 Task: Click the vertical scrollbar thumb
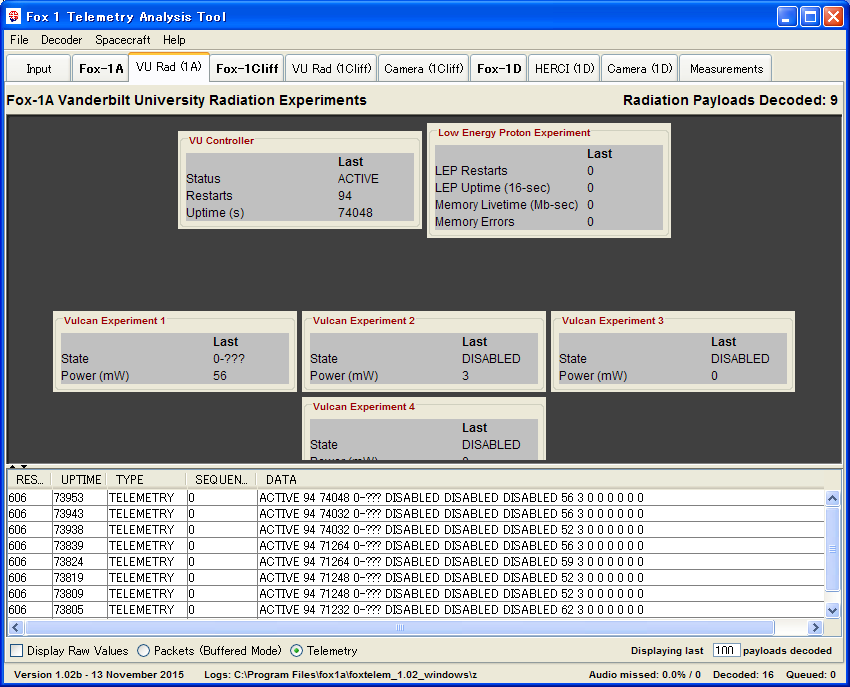[x=833, y=549]
